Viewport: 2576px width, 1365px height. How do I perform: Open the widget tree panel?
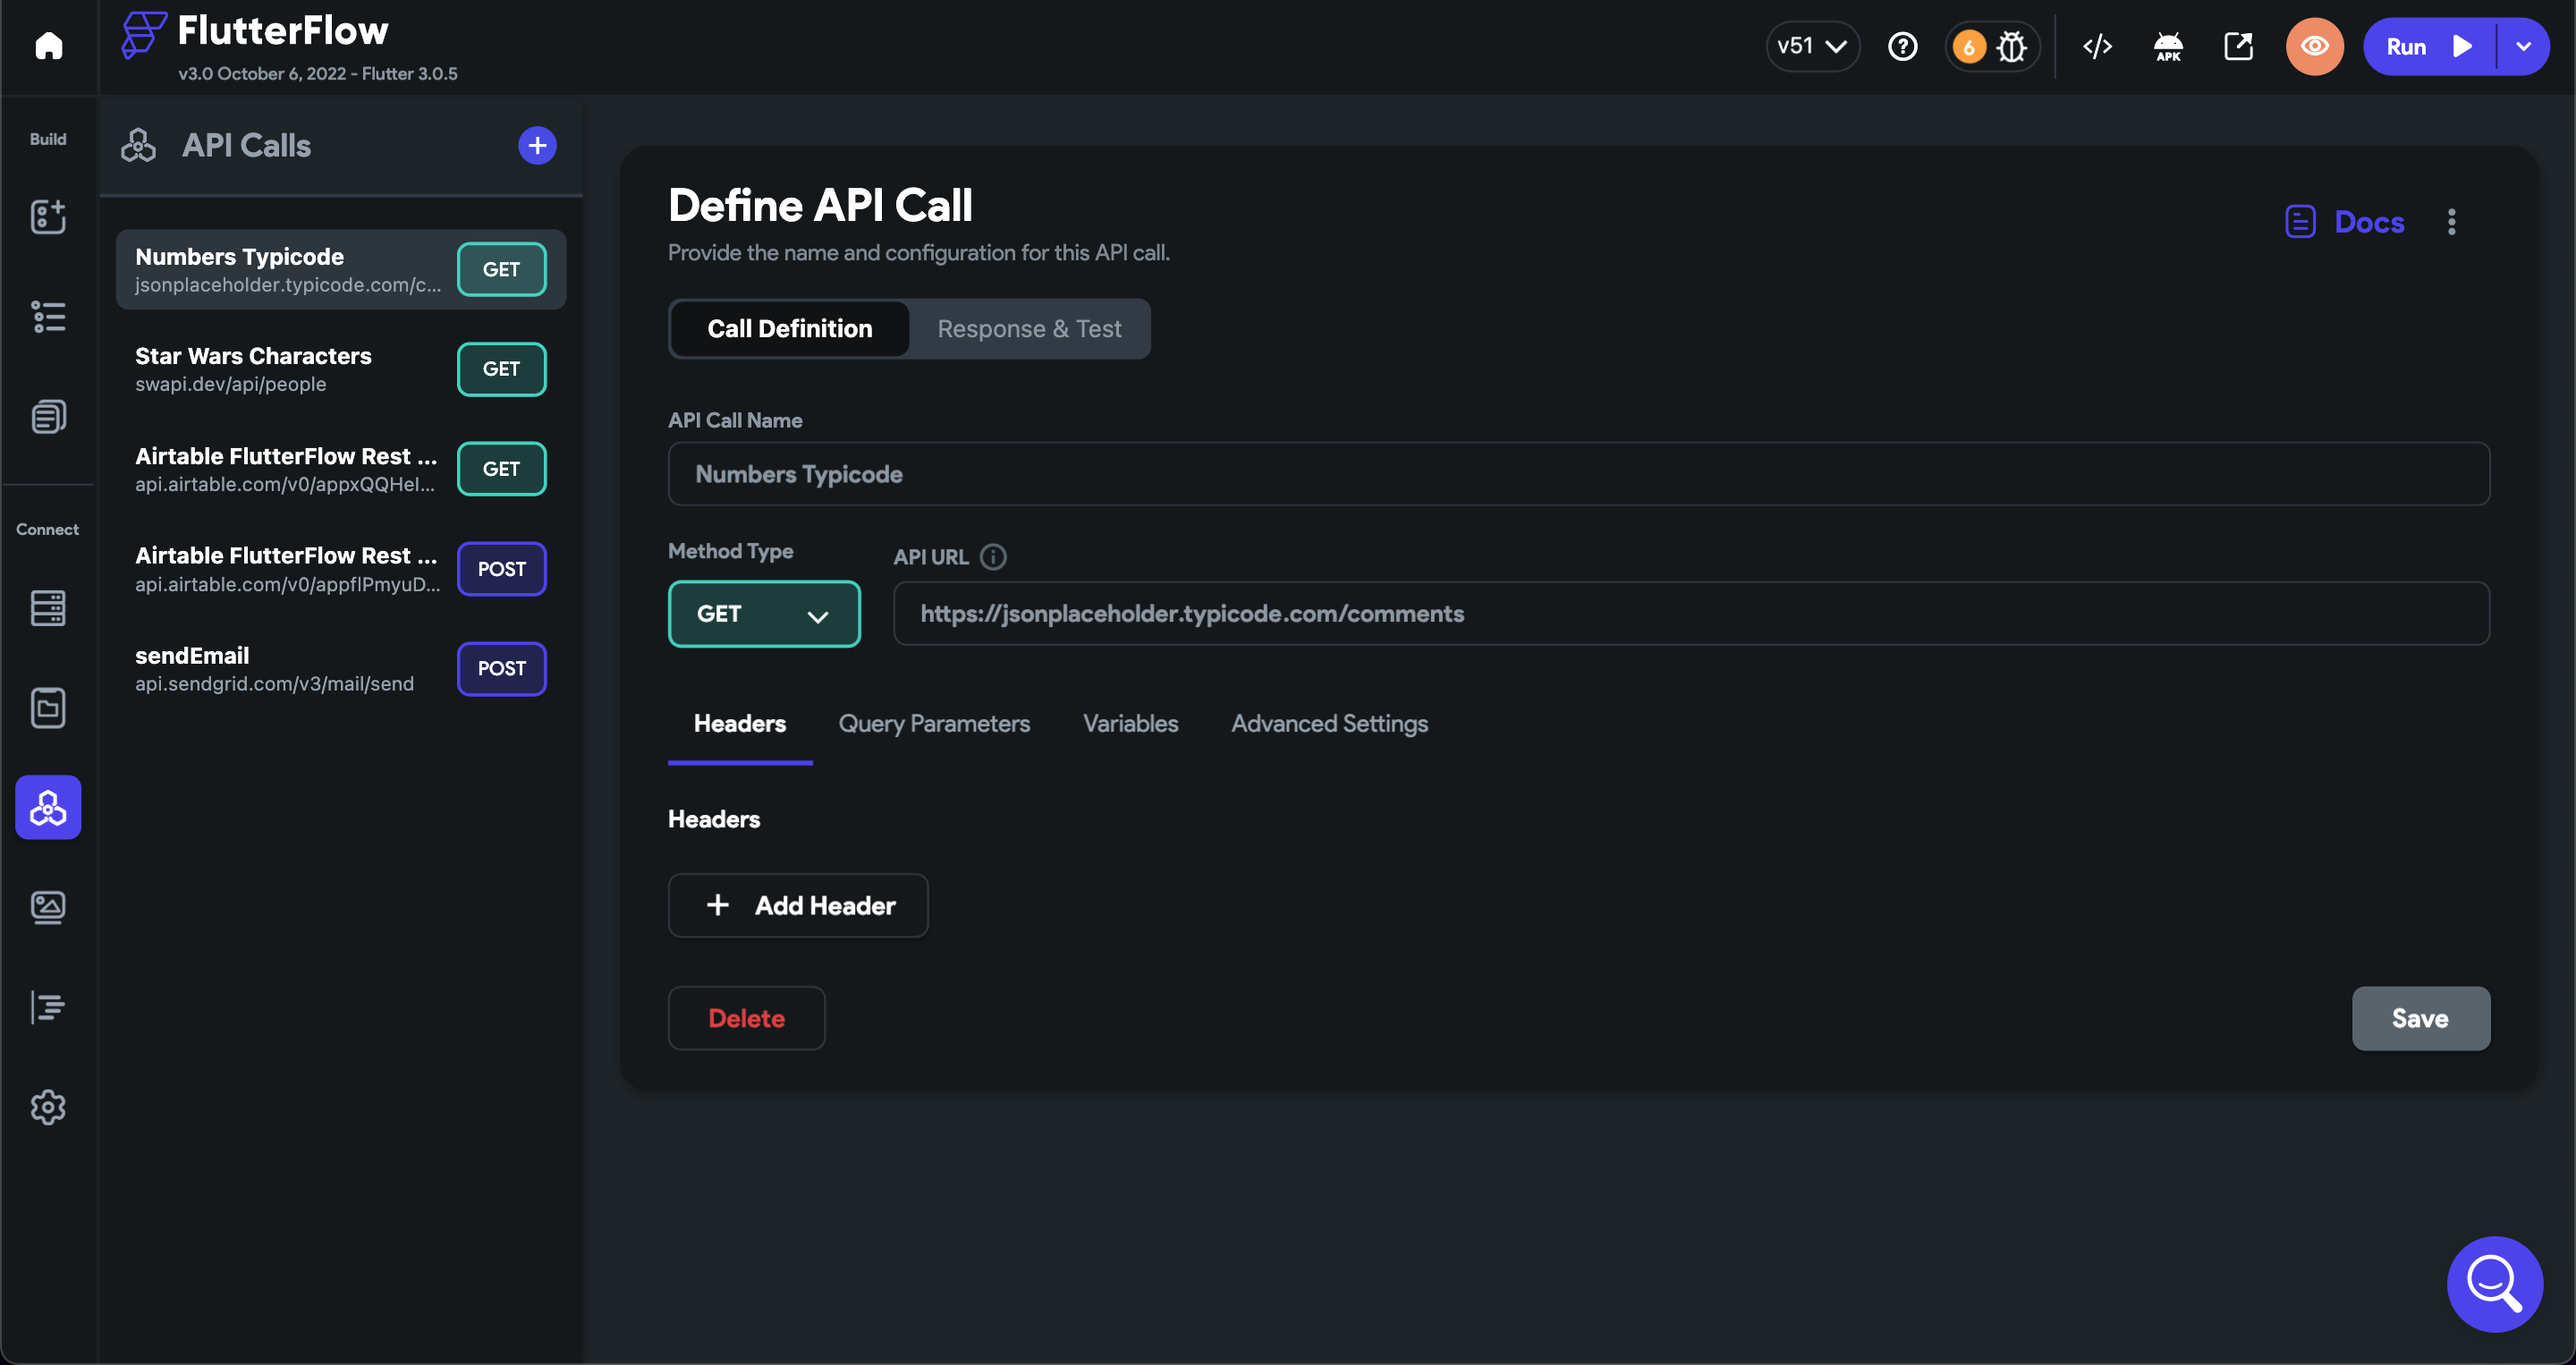[48, 316]
